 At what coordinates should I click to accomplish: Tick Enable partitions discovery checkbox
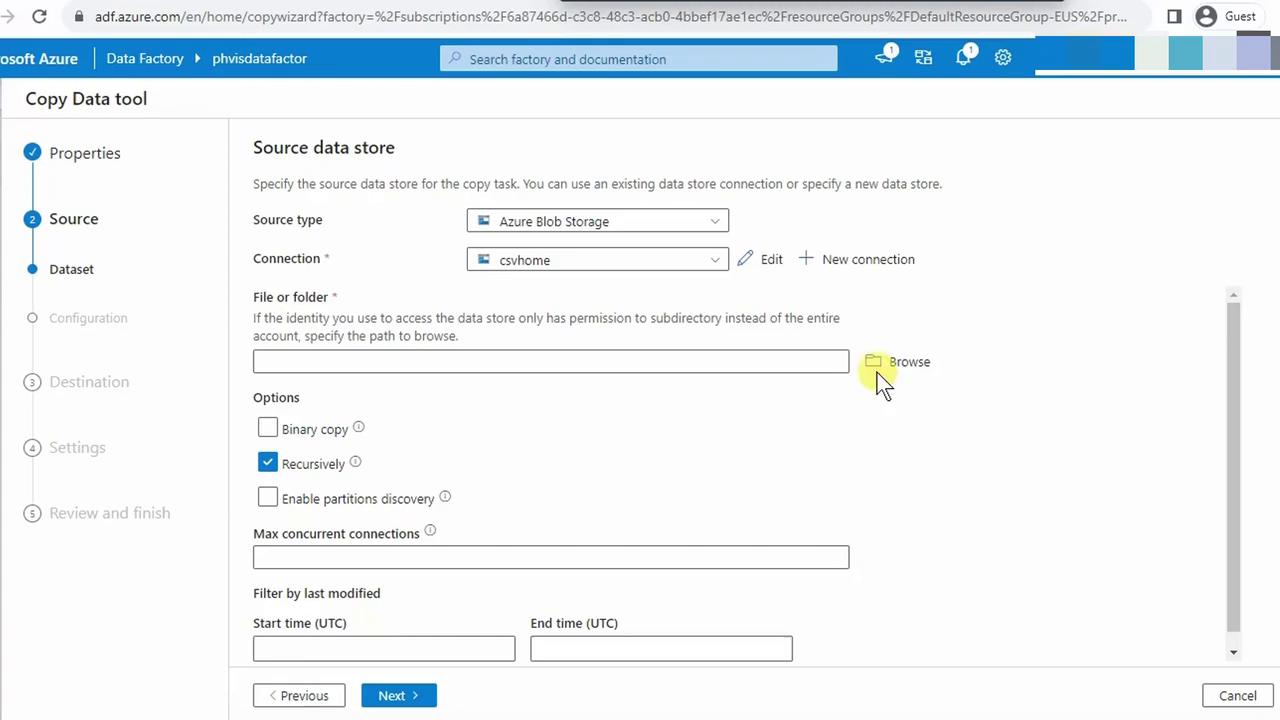[267, 497]
